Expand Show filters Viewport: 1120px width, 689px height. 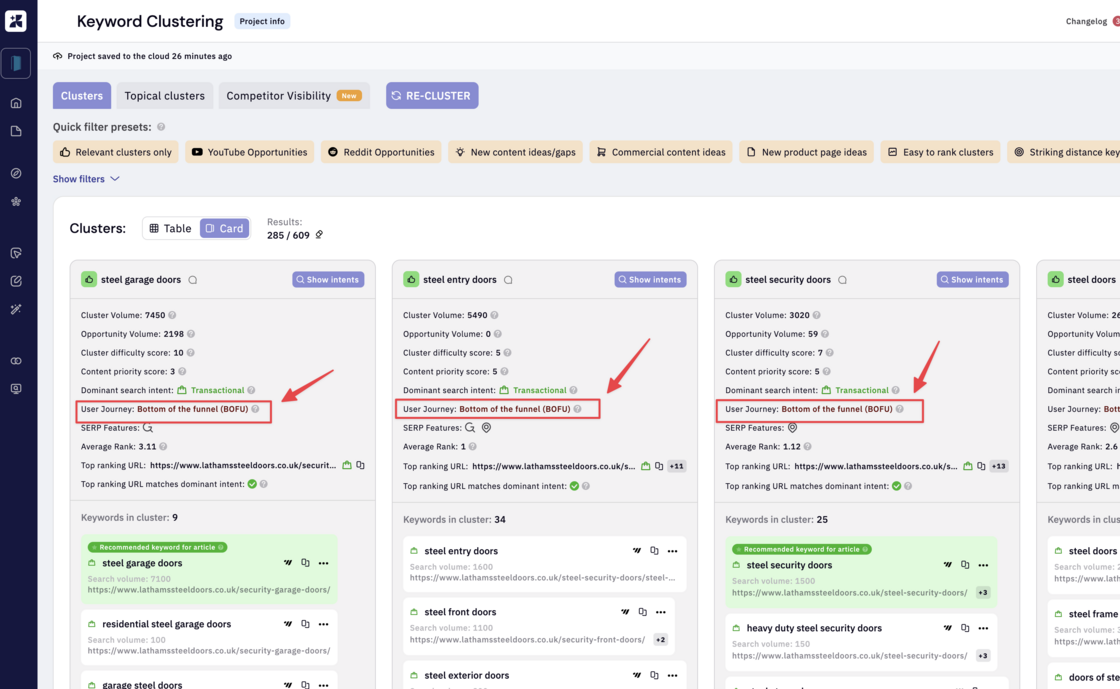tap(86, 179)
